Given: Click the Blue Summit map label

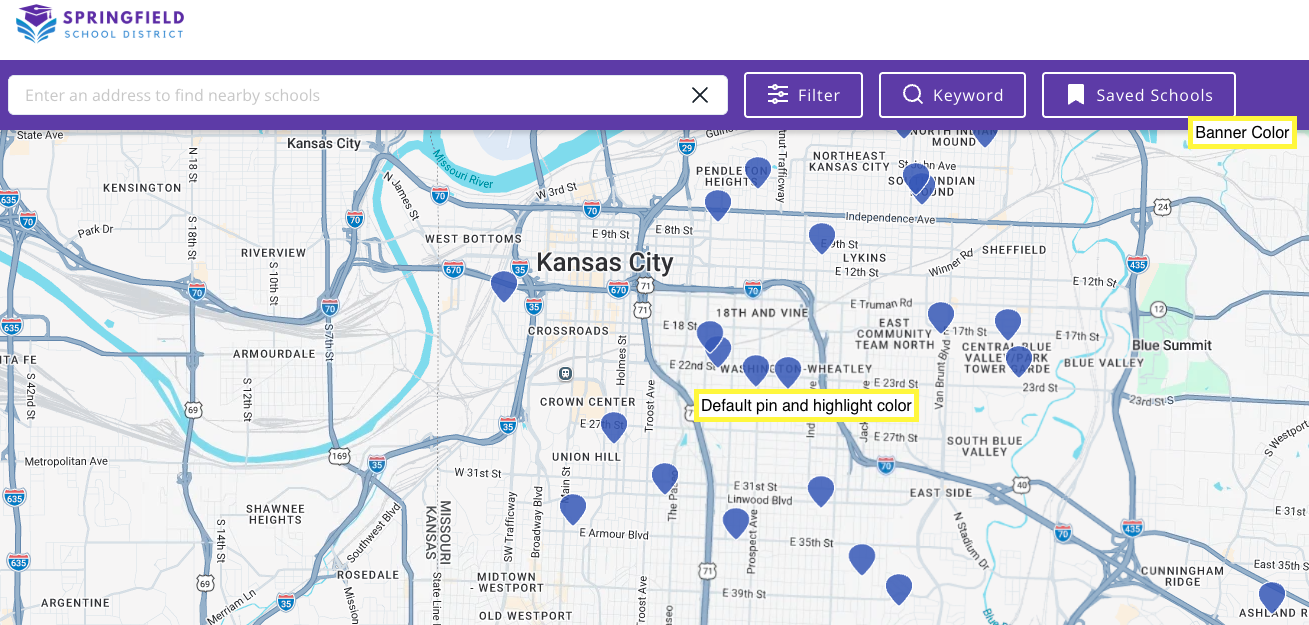Looking at the screenshot, I should (x=1172, y=345).
